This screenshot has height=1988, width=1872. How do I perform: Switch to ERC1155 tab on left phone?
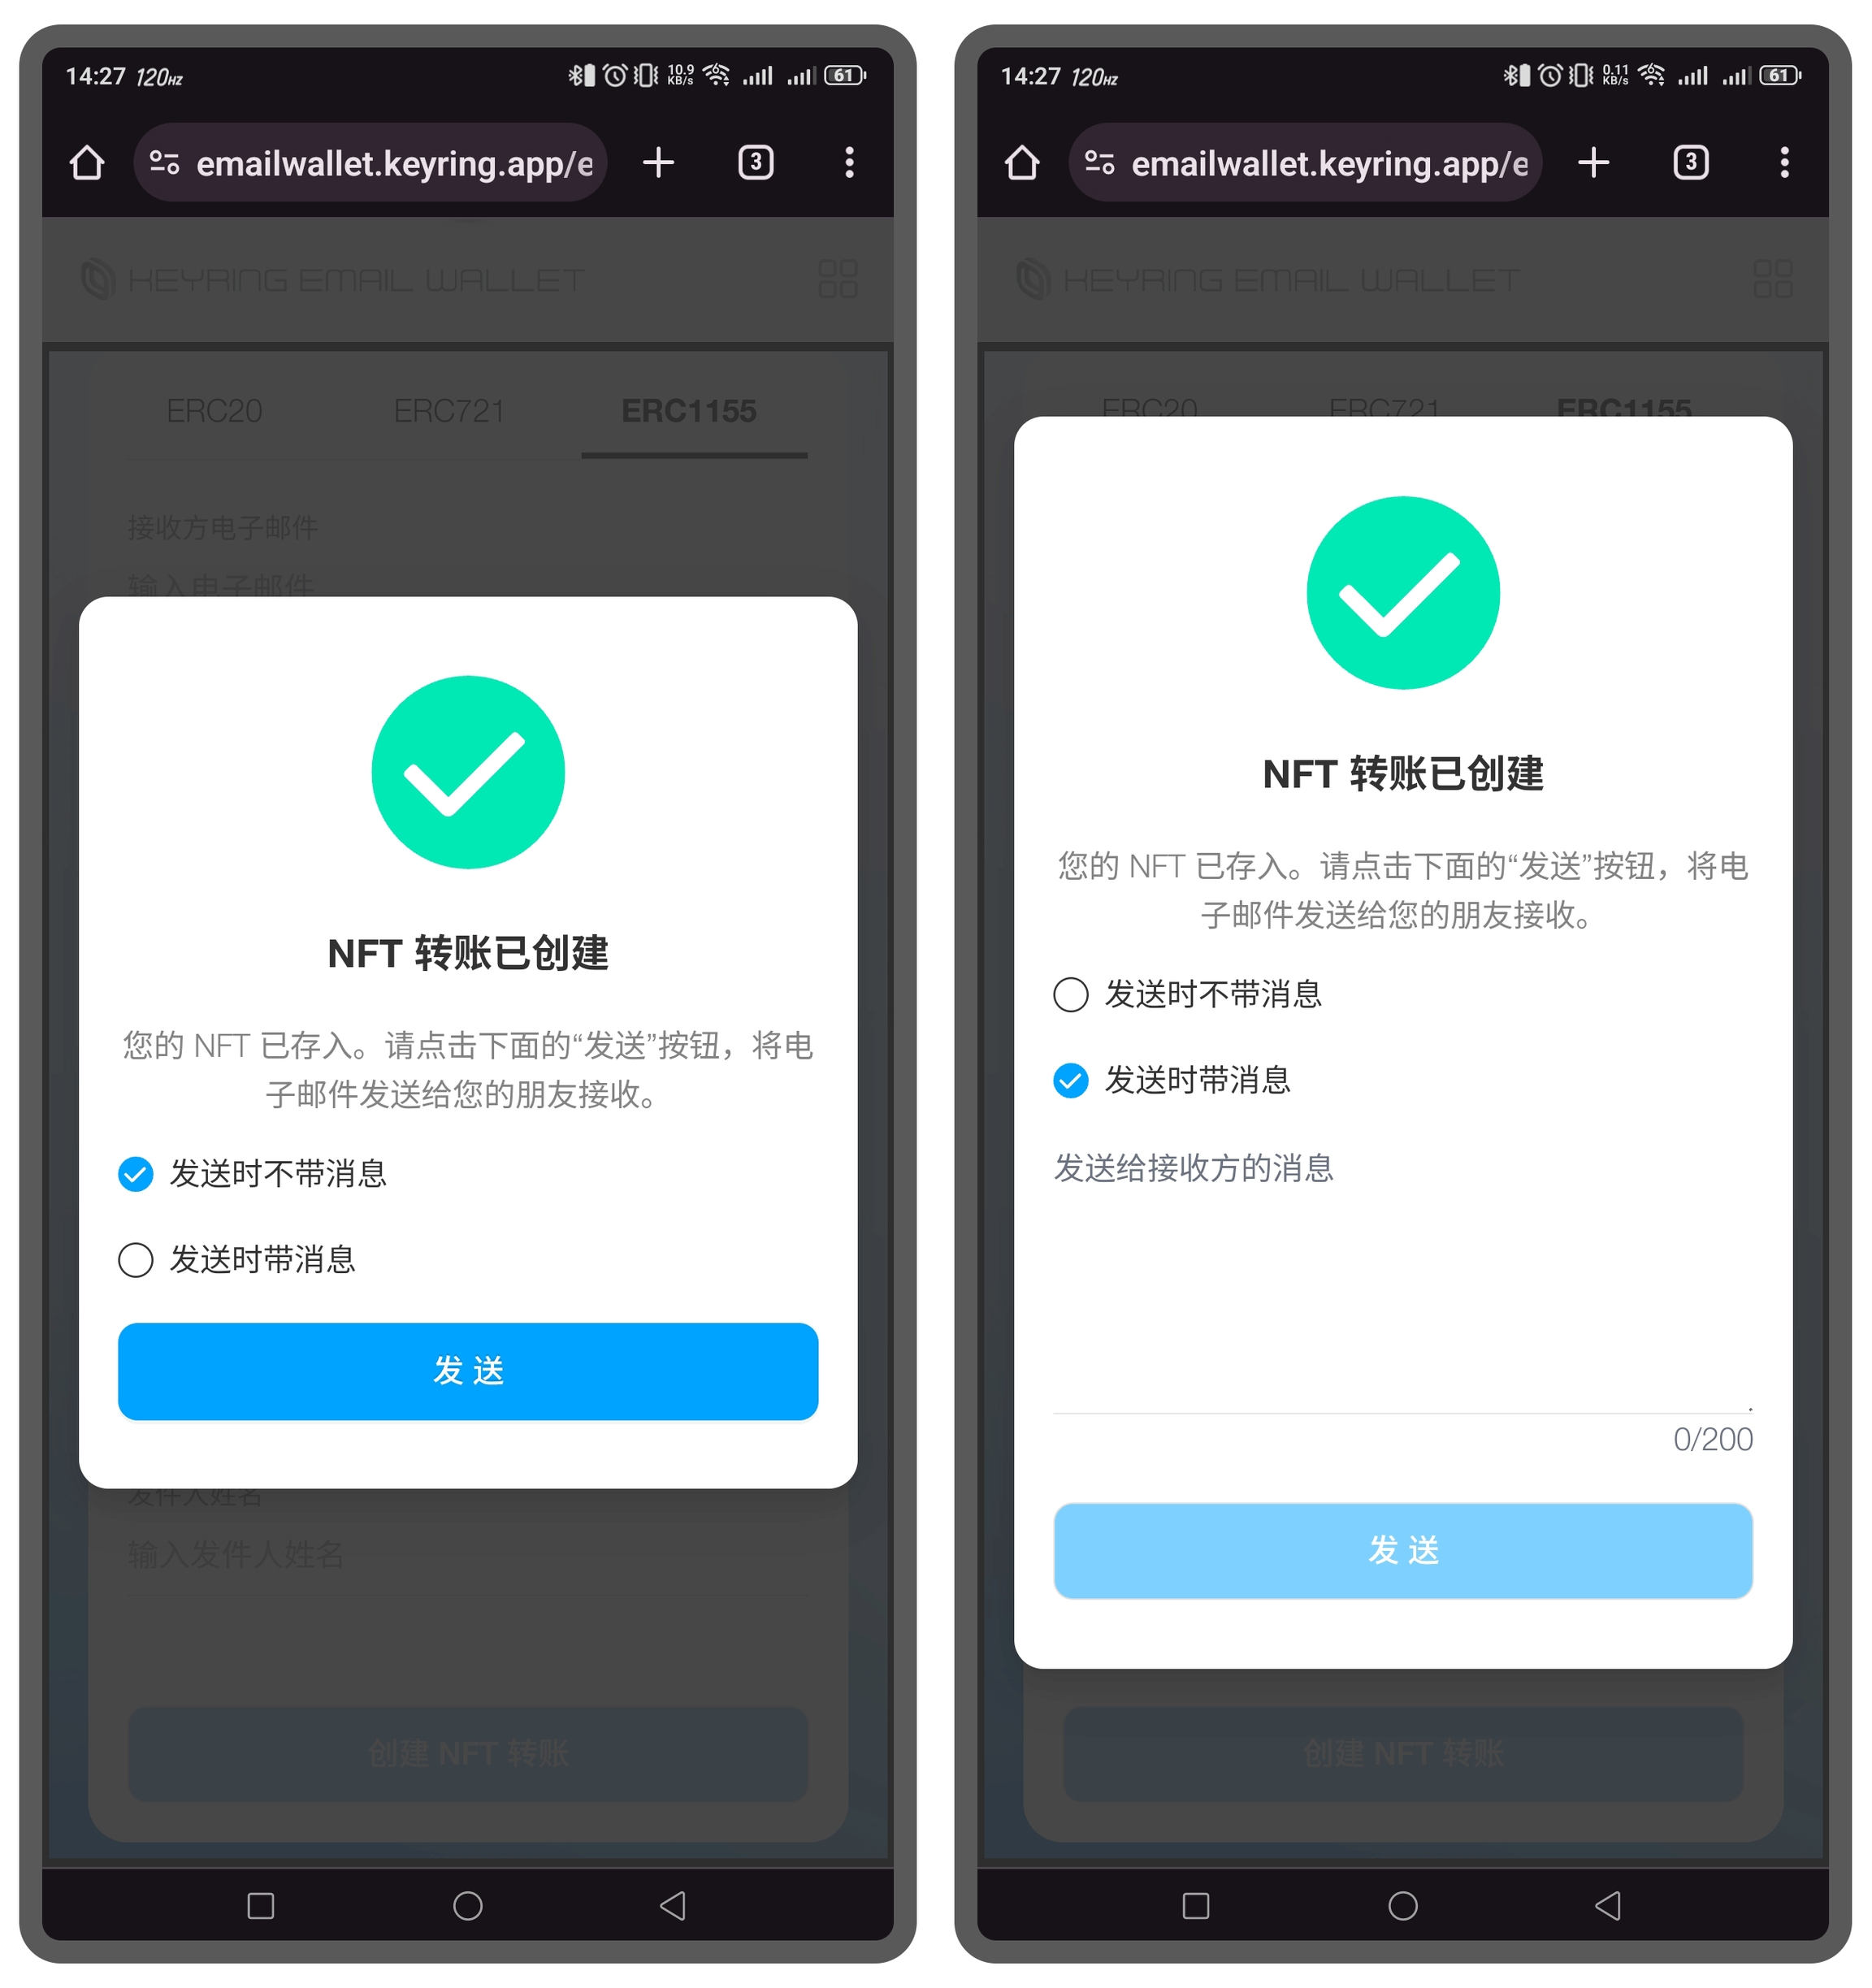point(689,411)
